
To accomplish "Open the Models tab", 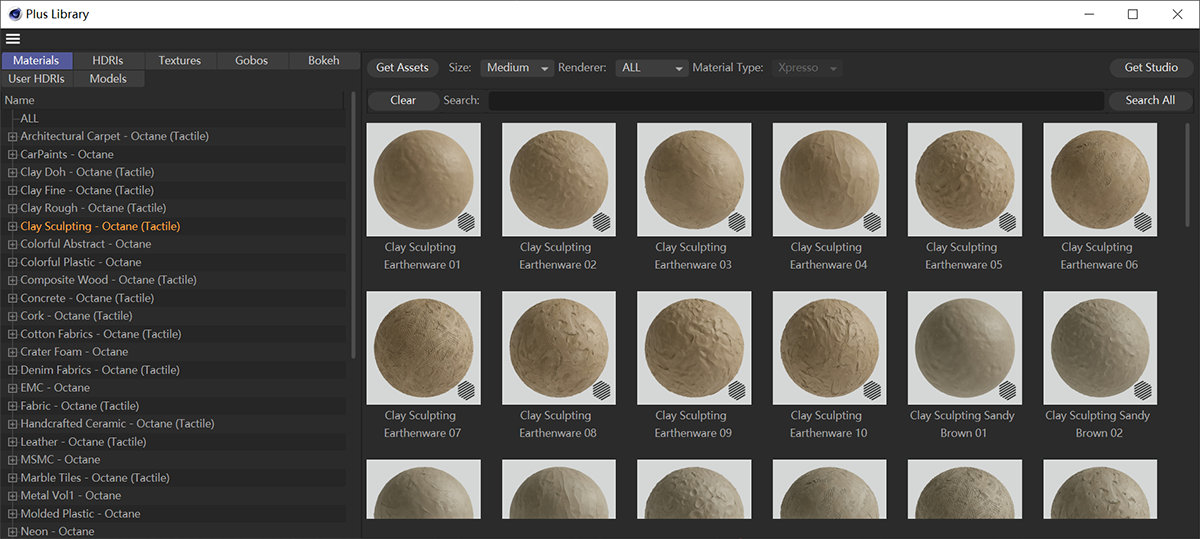I will pyautogui.click(x=108, y=79).
